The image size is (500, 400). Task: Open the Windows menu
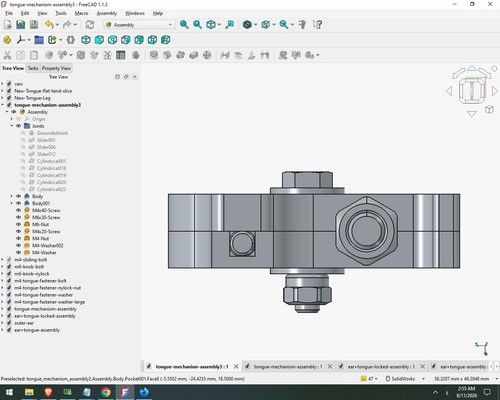click(x=135, y=13)
